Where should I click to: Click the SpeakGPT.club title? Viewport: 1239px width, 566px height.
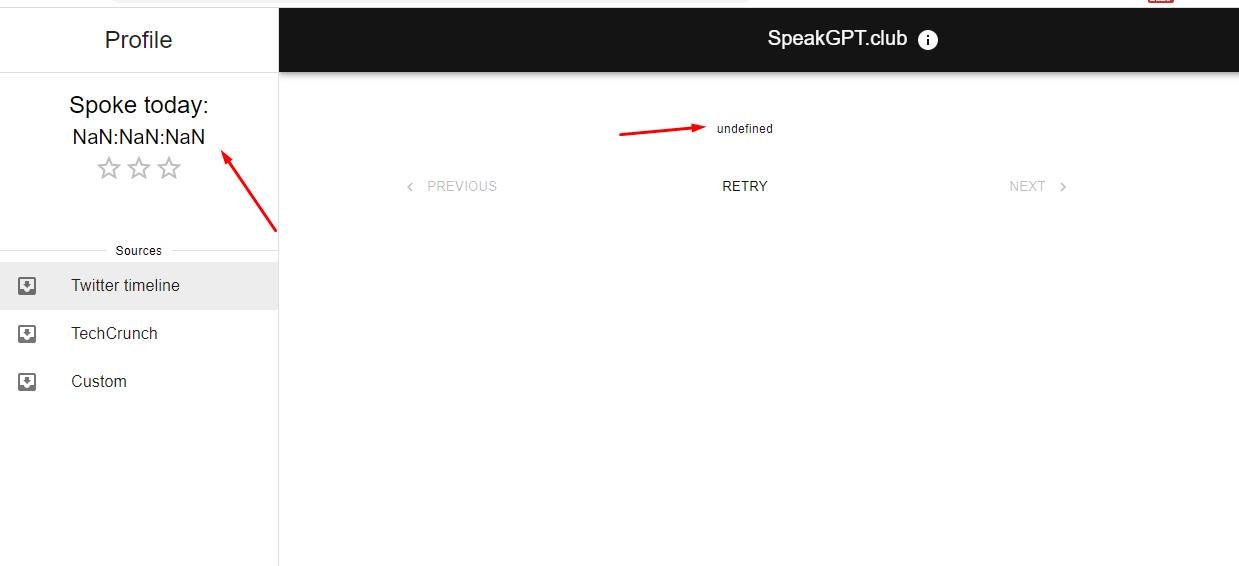coord(837,39)
